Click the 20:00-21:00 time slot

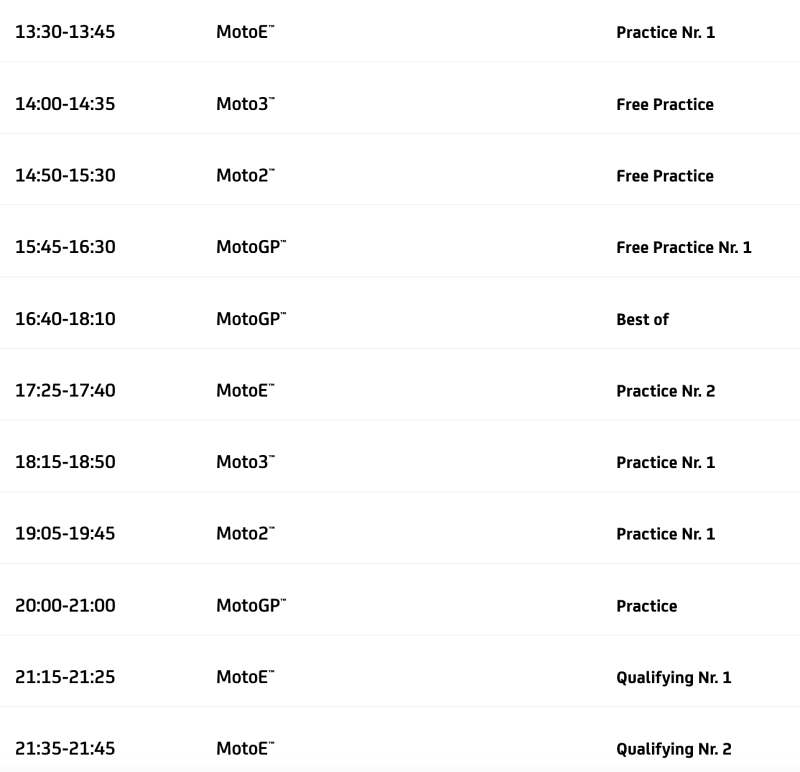65,605
